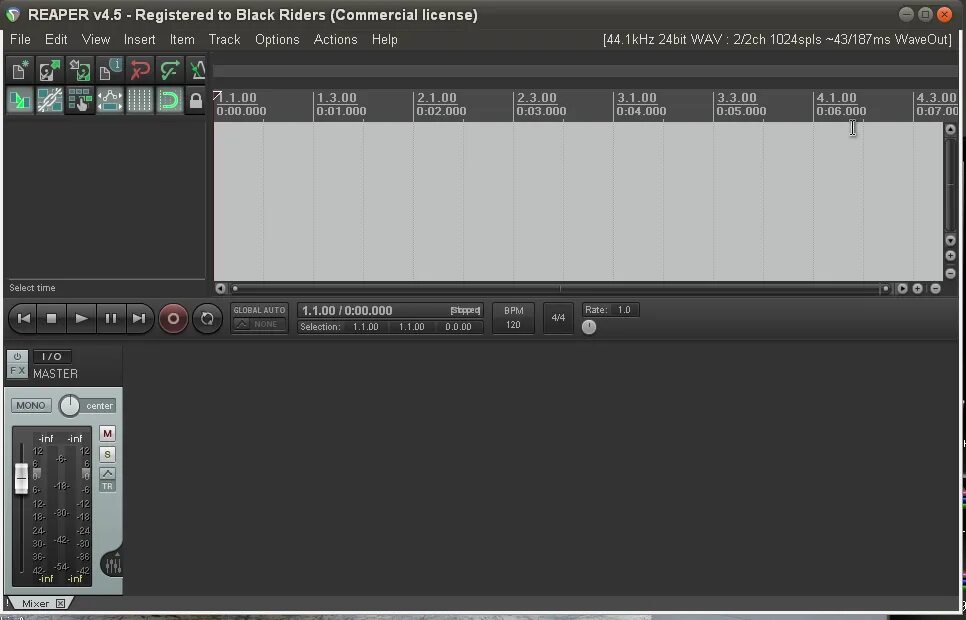Toggle item grouping chain-link icon
The width and height of the screenshot is (966, 620).
point(50,100)
